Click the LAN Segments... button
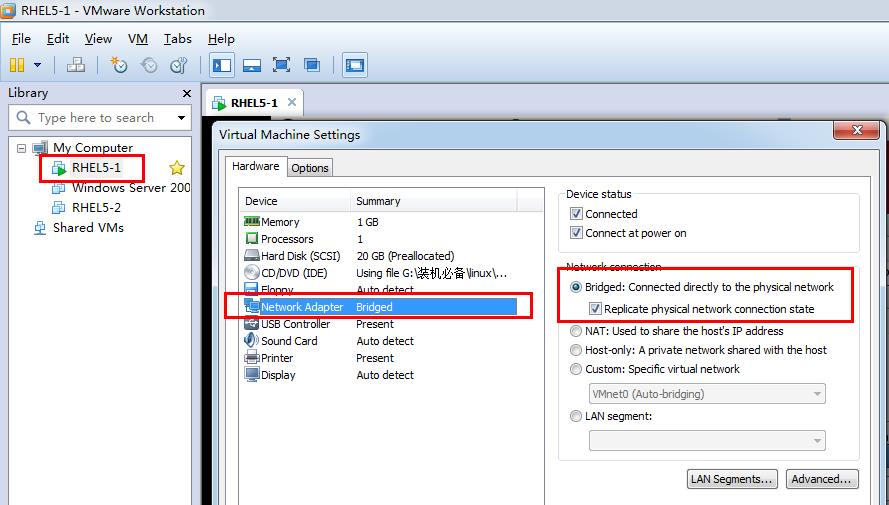Viewport: 889px width, 505px height. click(x=732, y=479)
